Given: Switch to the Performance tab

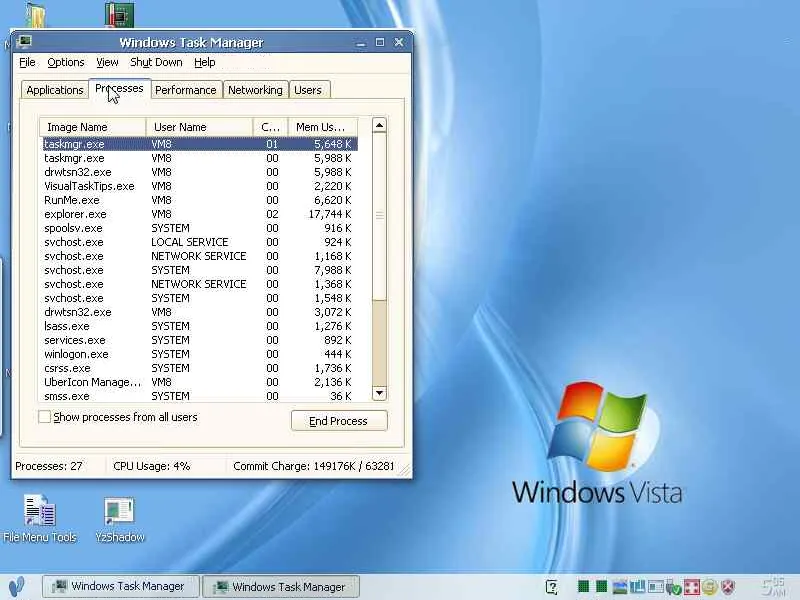Looking at the screenshot, I should tap(186, 90).
